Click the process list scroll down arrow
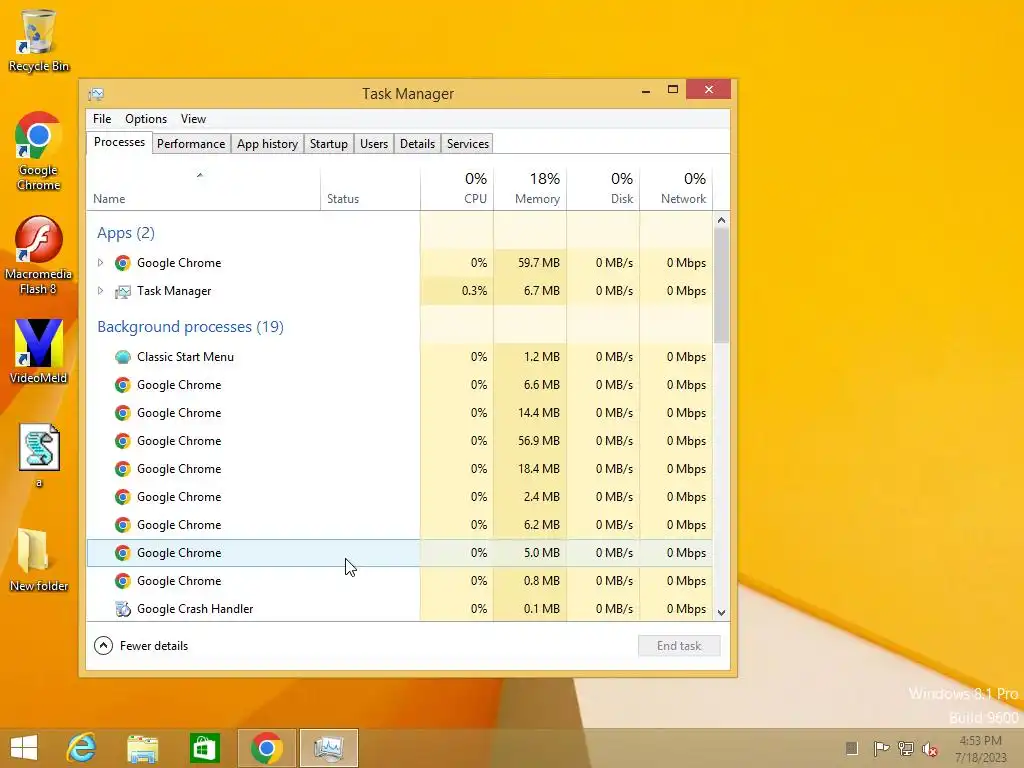This screenshot has width=1024, height=768. pos(721,613)
